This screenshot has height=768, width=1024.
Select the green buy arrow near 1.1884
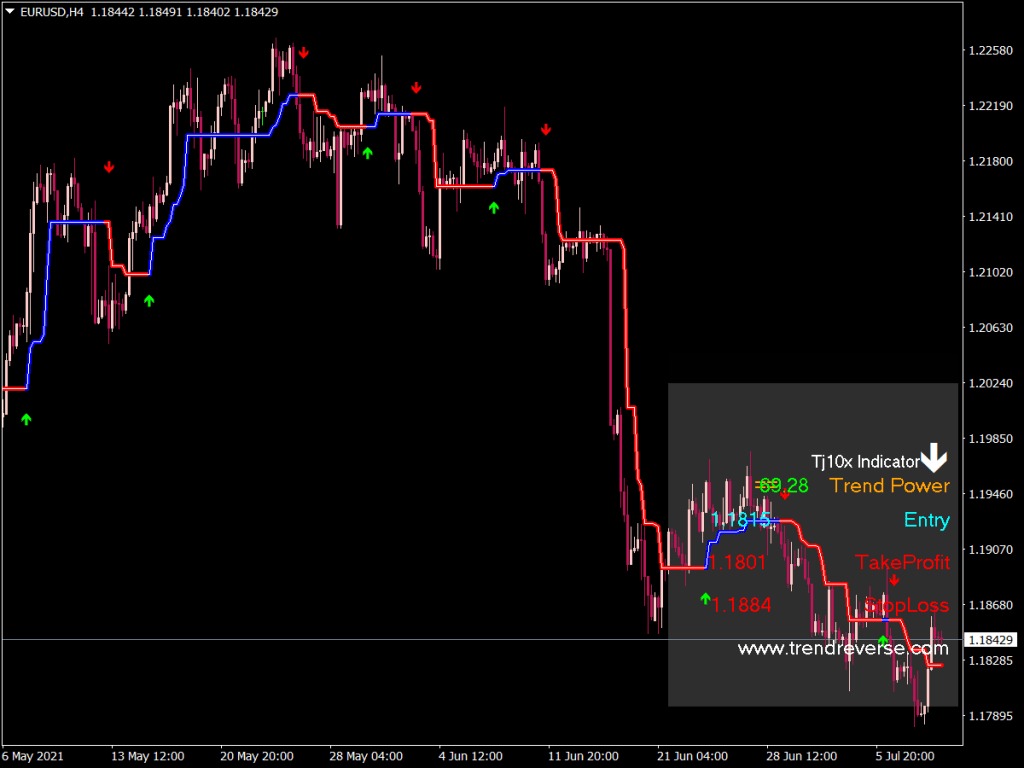tap(705, 601)
